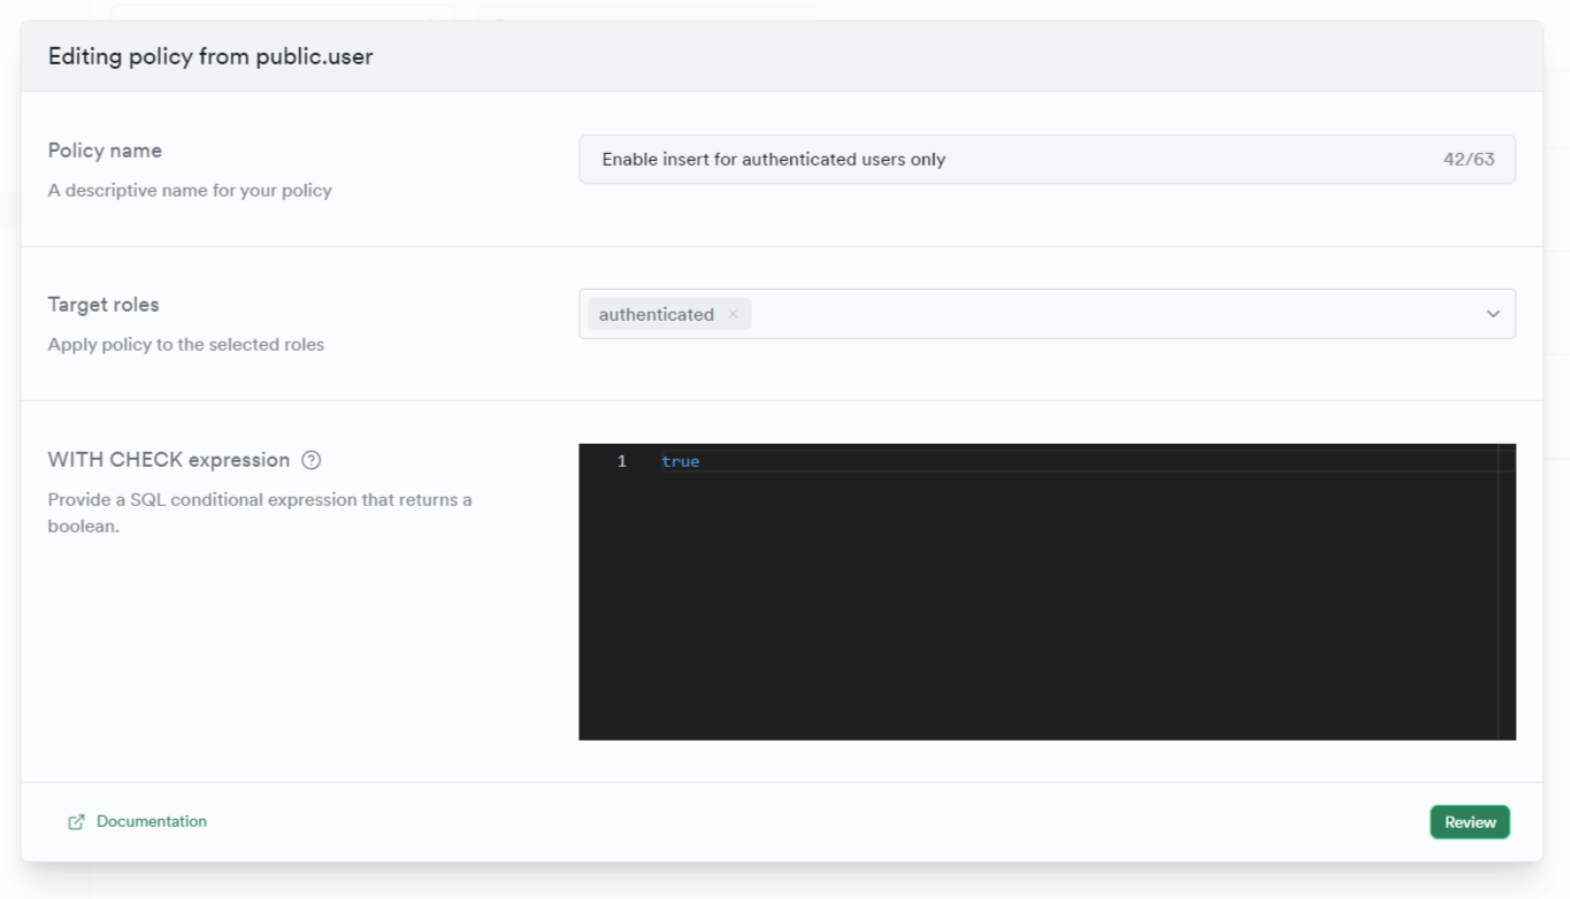Expand the Target roles dropdown chevron

(1492, 314)
